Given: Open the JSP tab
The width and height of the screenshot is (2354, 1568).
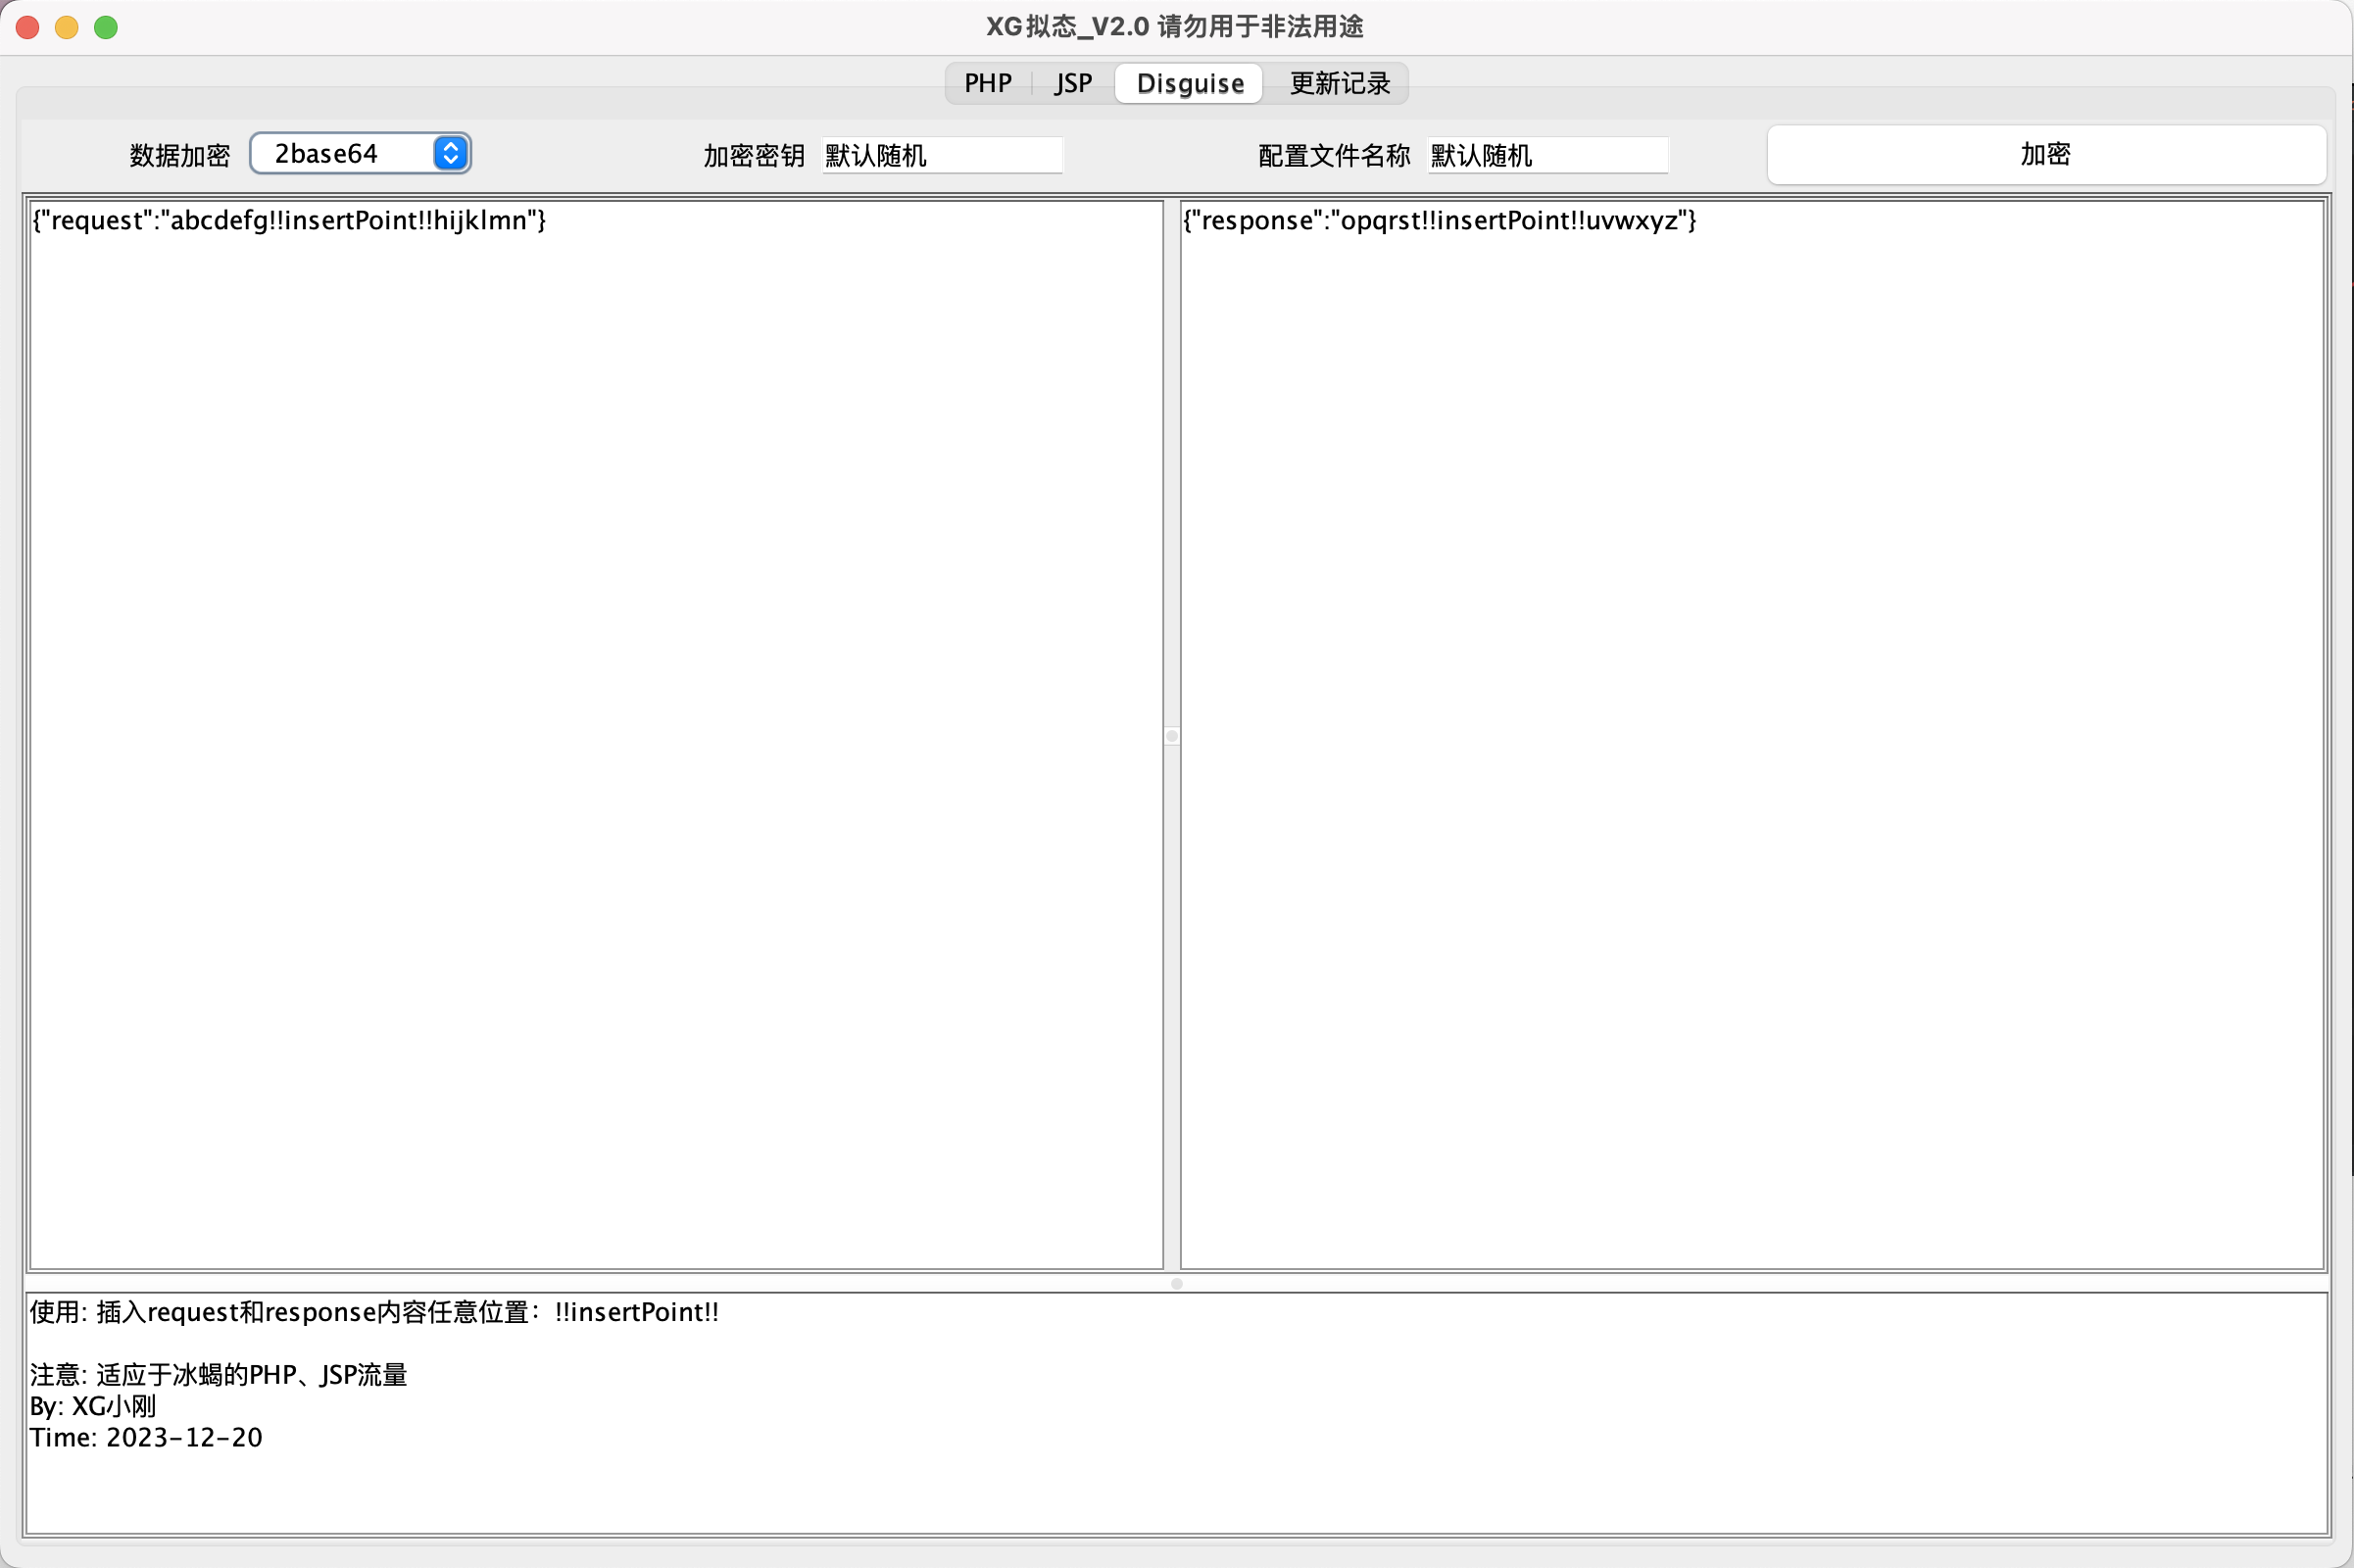Looking at the screenshot, I should point(1073,83).
